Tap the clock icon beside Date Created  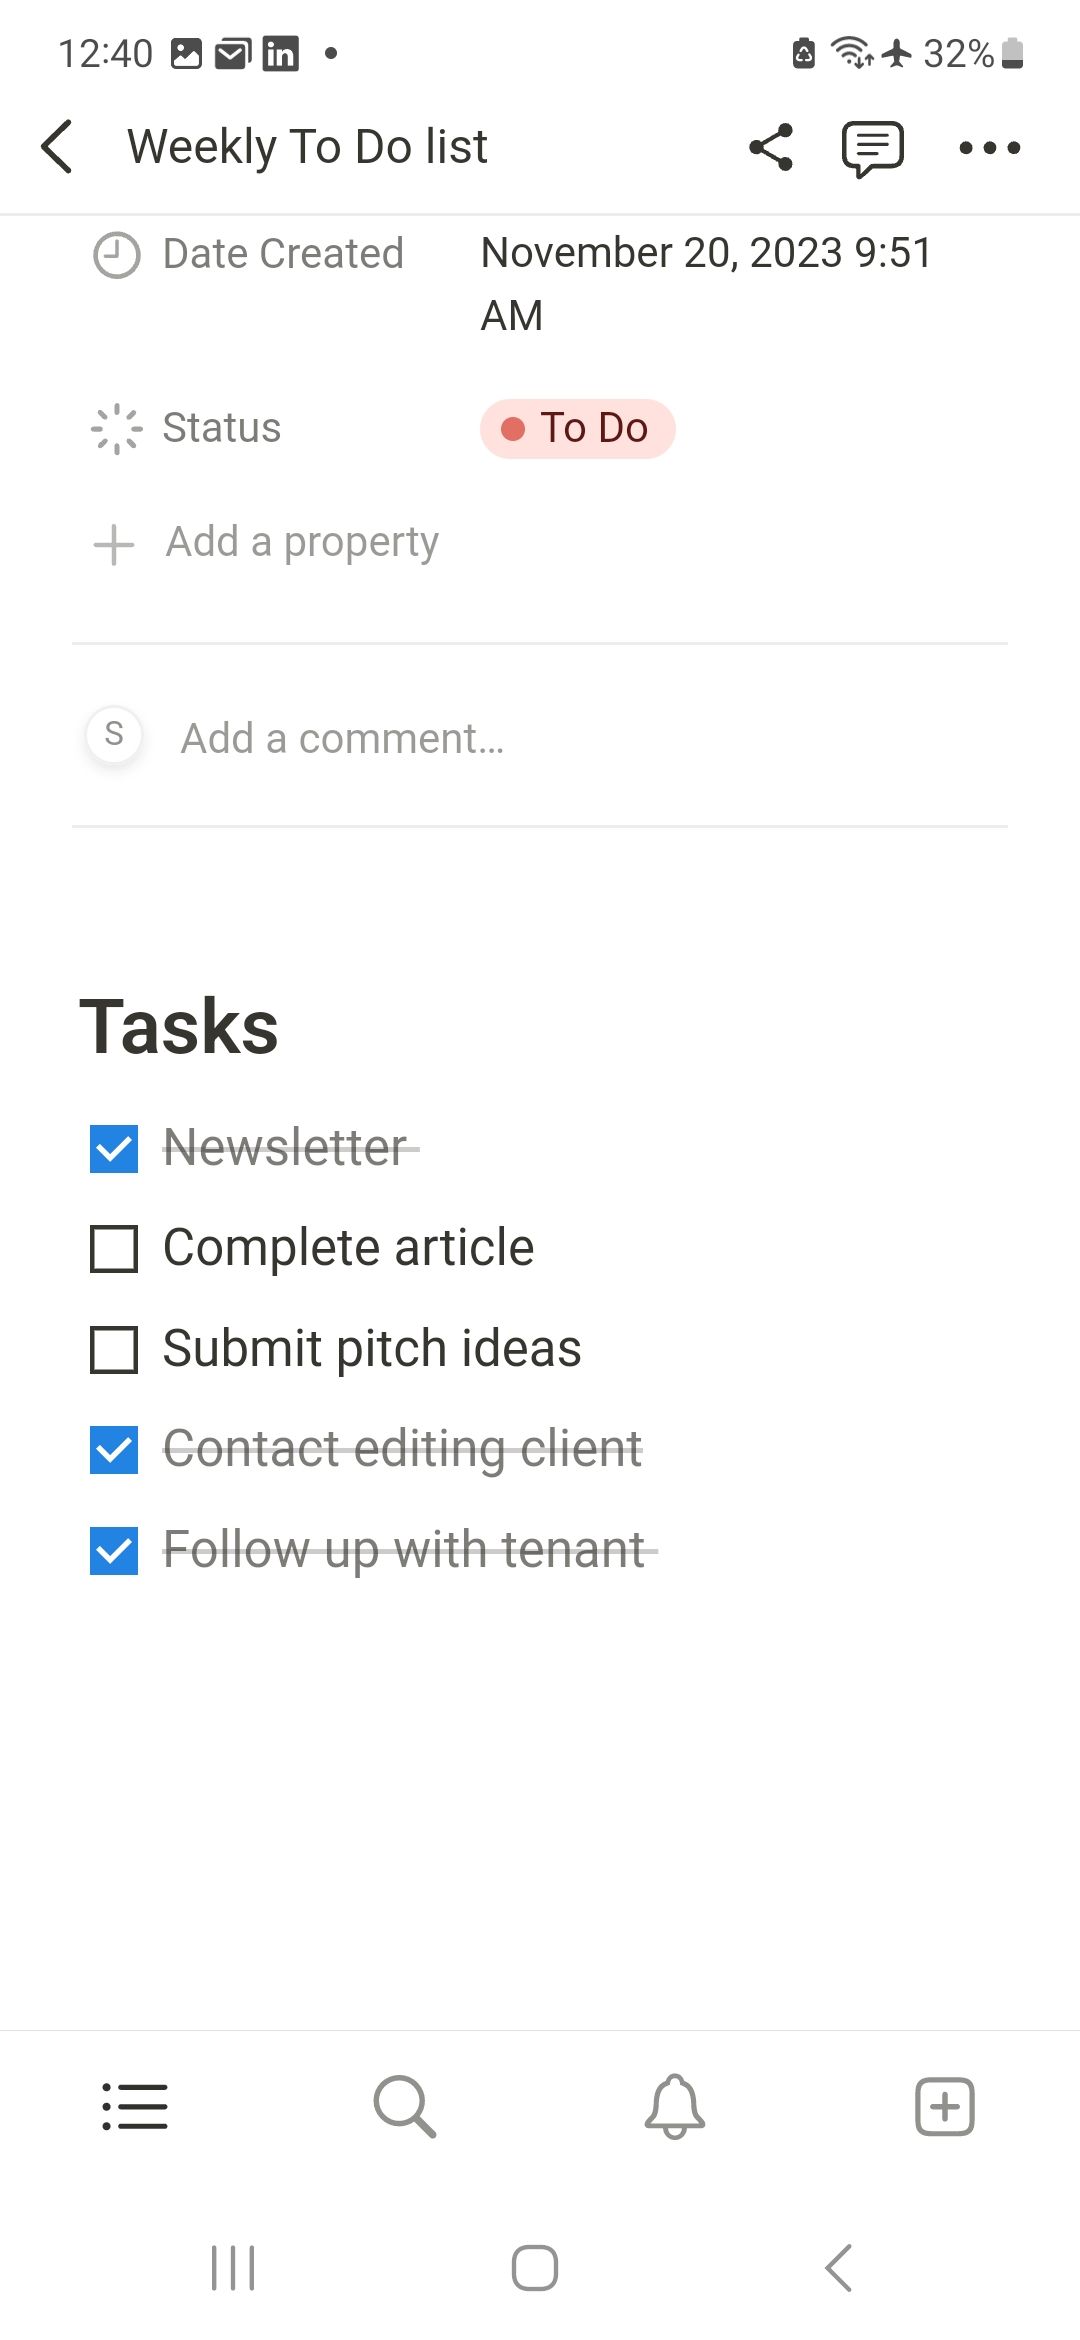113,254
